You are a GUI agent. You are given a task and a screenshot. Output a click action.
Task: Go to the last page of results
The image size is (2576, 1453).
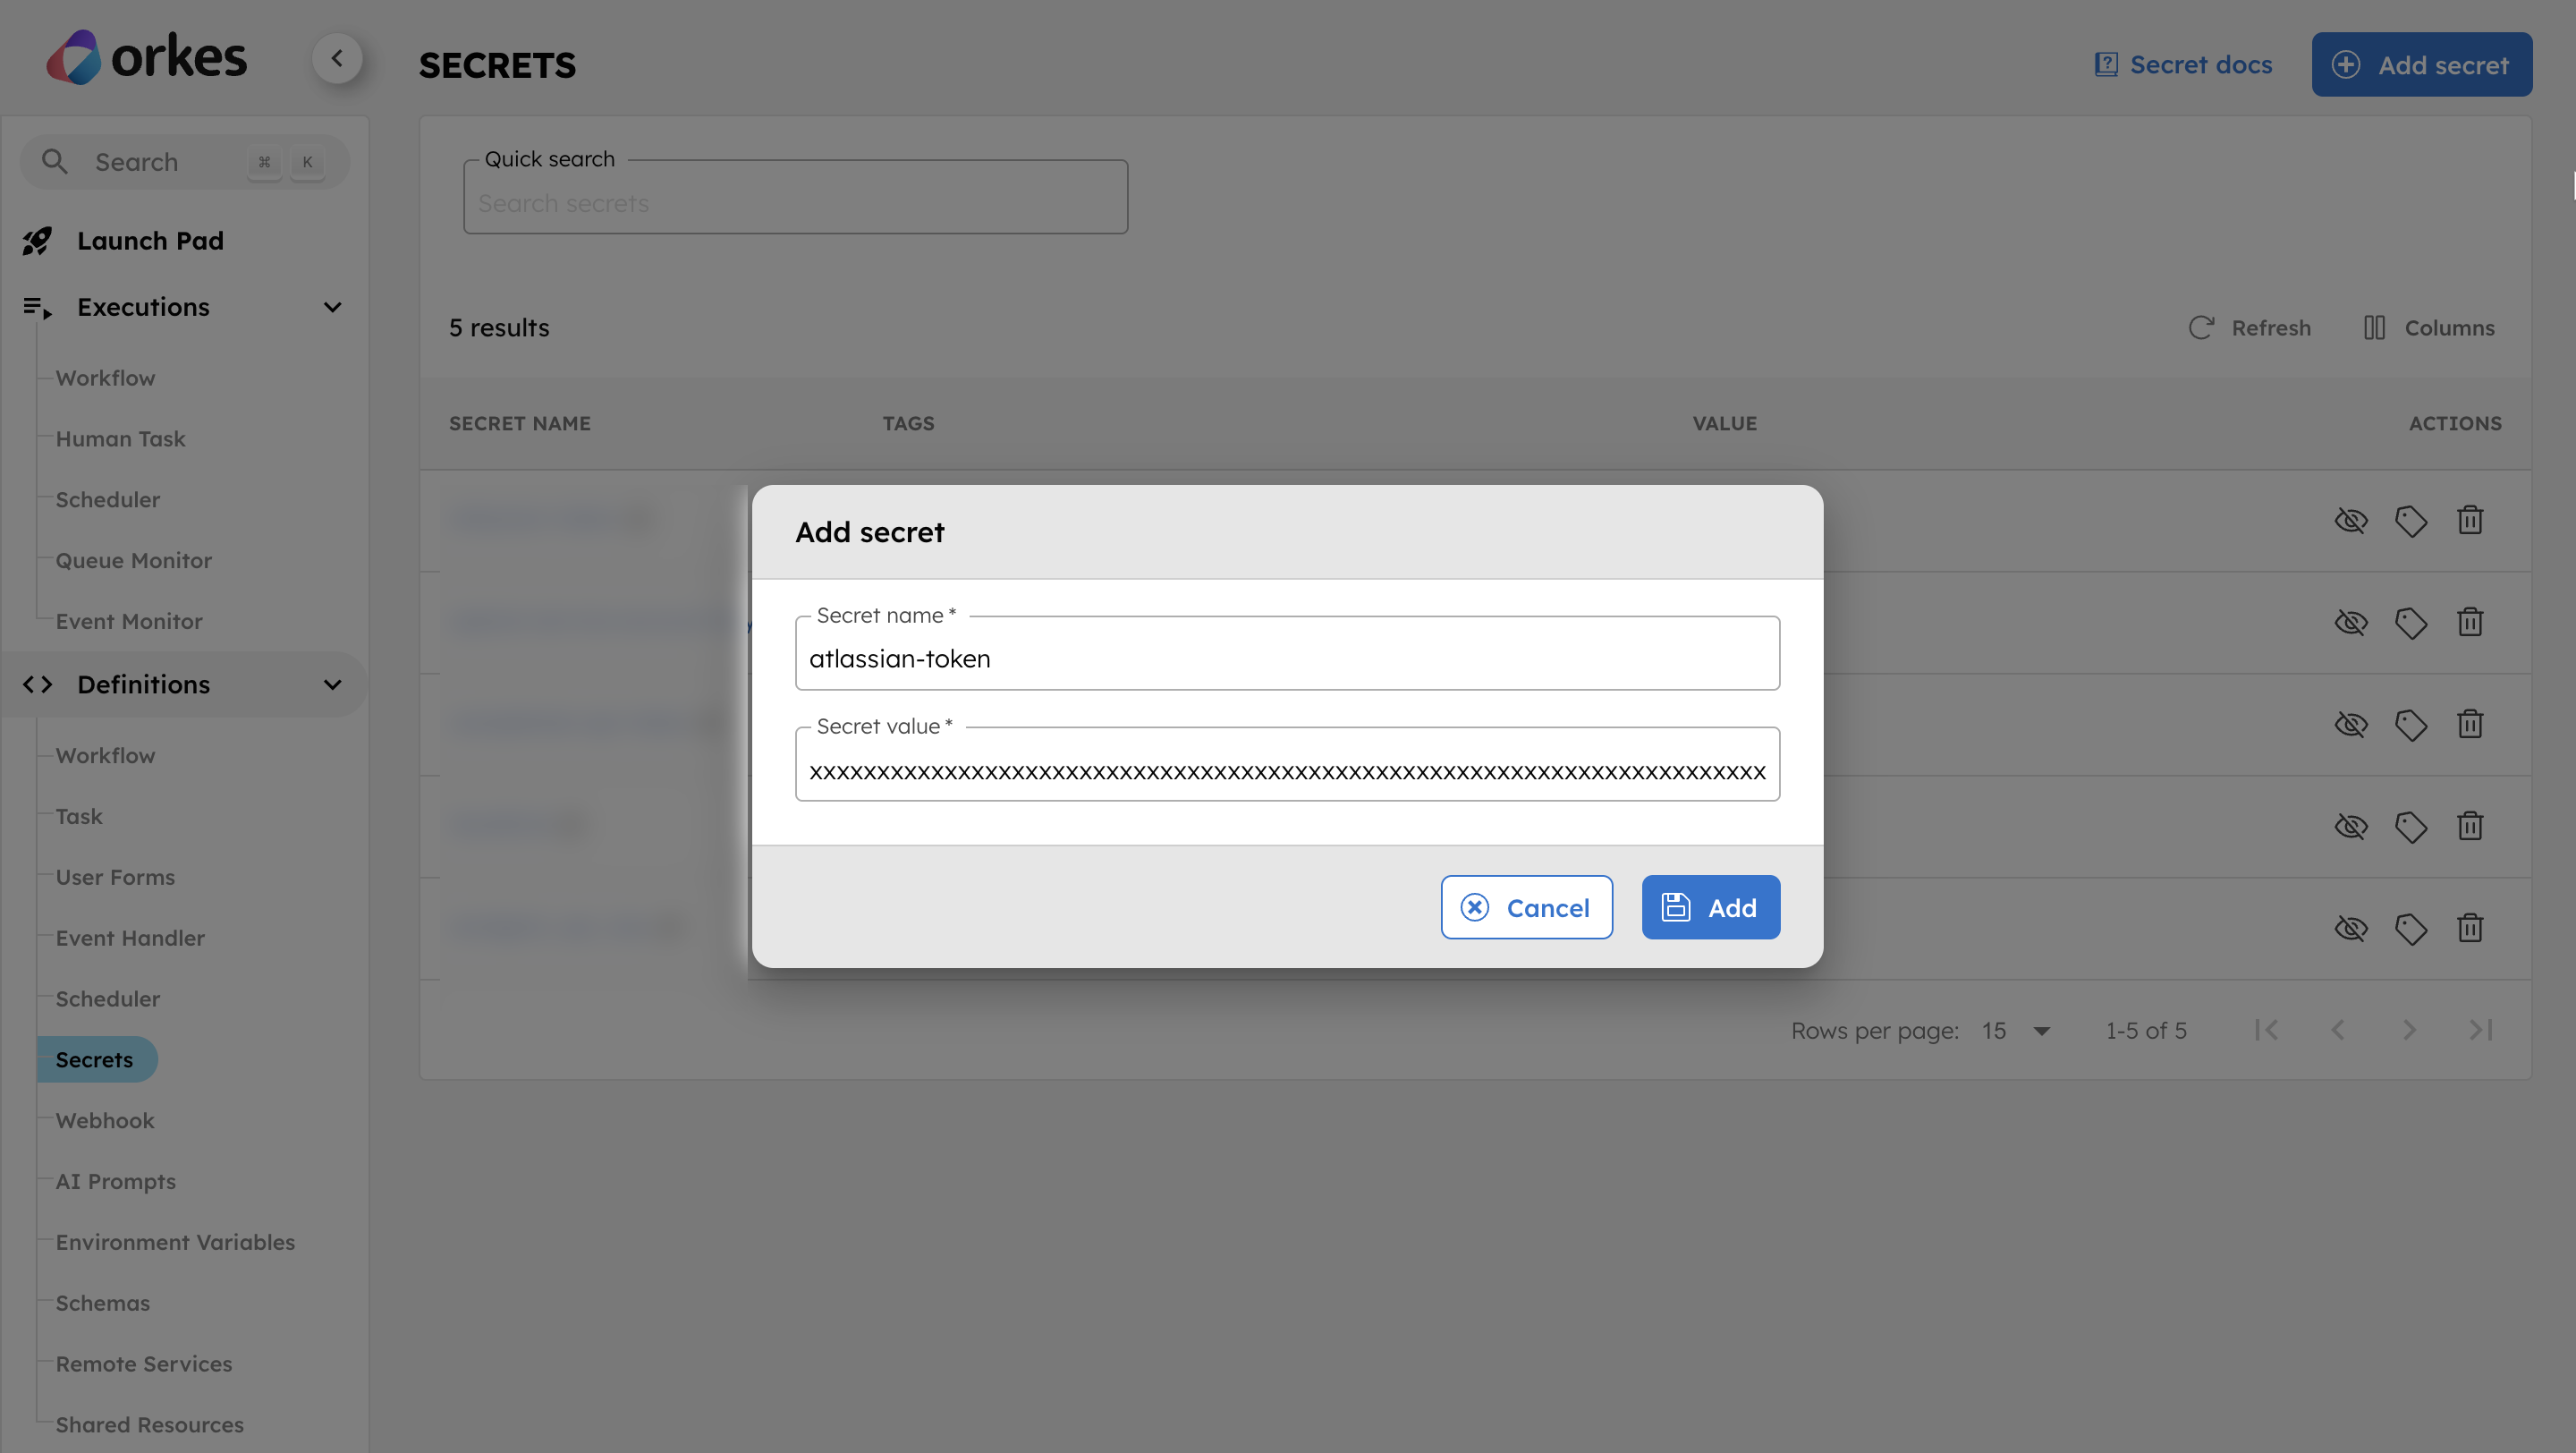pos(2481,1031)
